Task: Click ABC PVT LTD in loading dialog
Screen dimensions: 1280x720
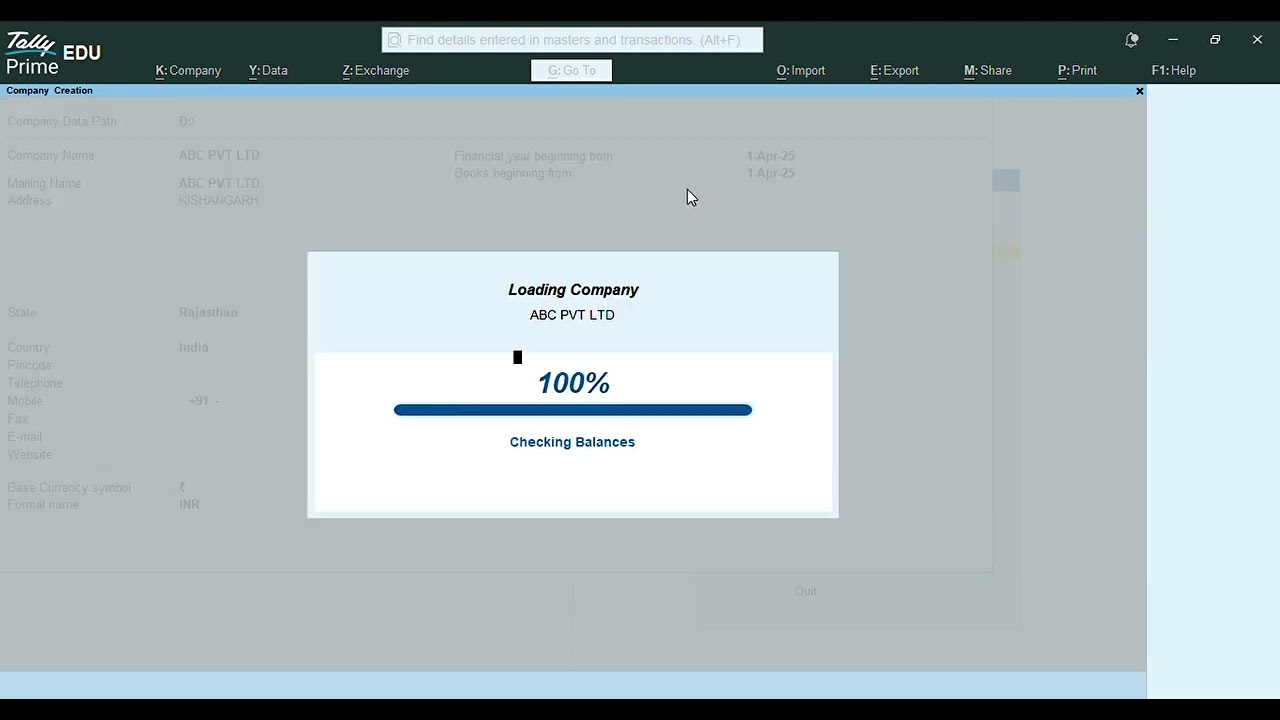Action: [x=572, y=315]
